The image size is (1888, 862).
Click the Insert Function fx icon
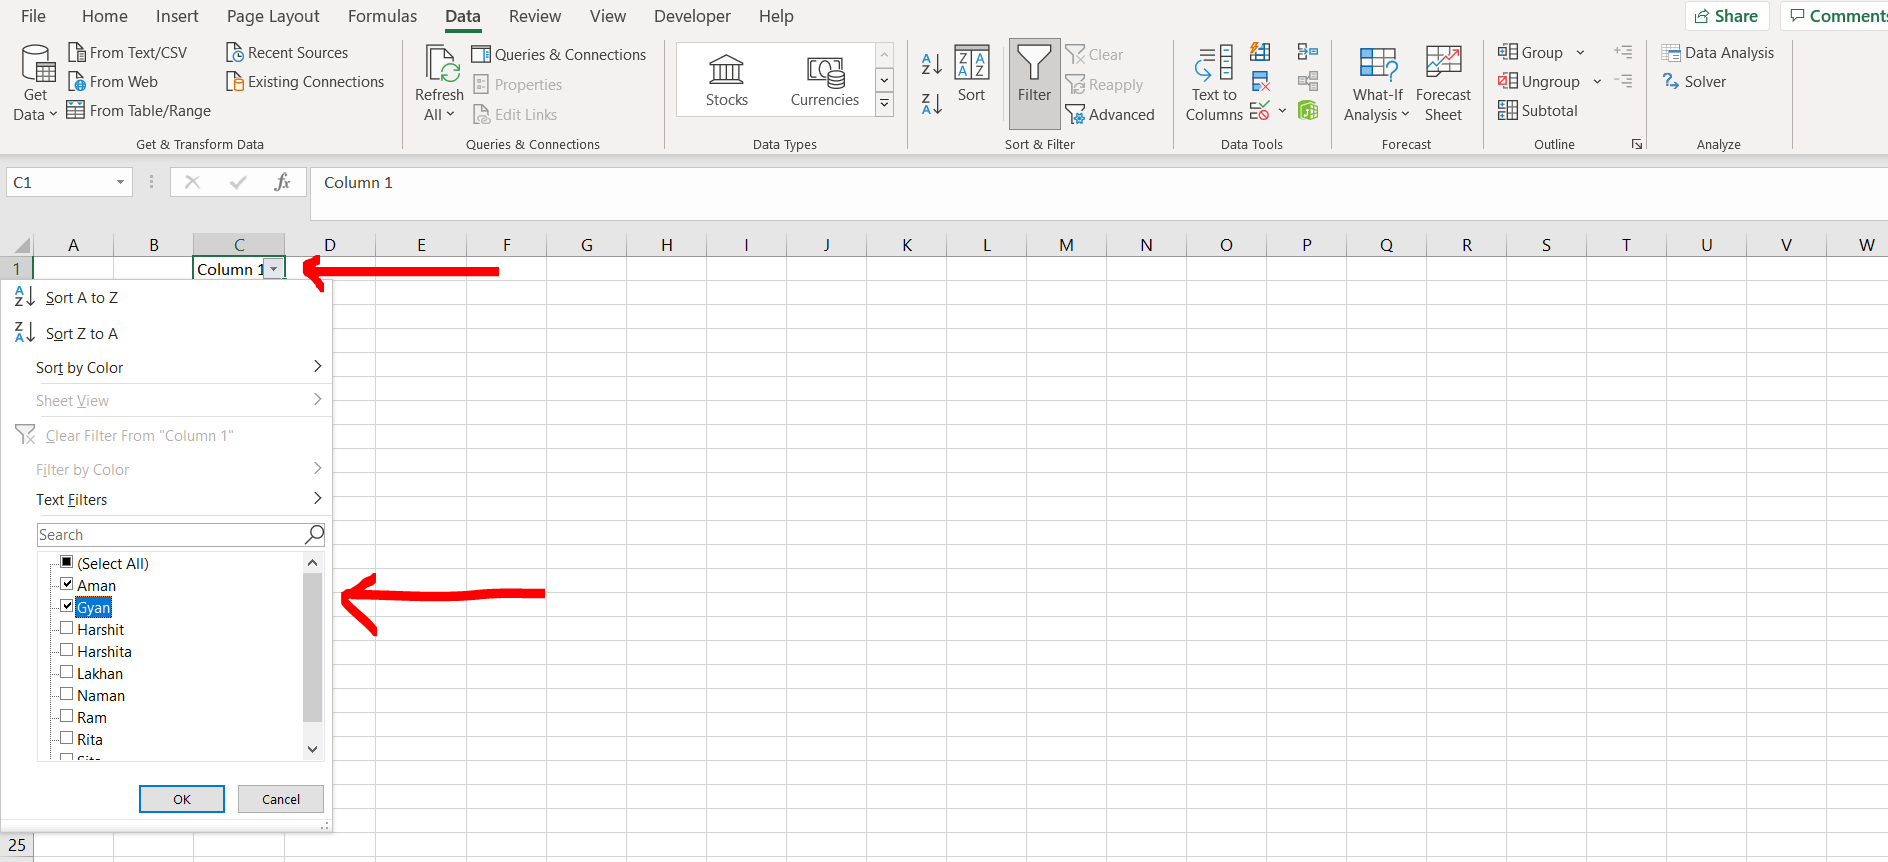pyautogui.click(x=282, y=182)
